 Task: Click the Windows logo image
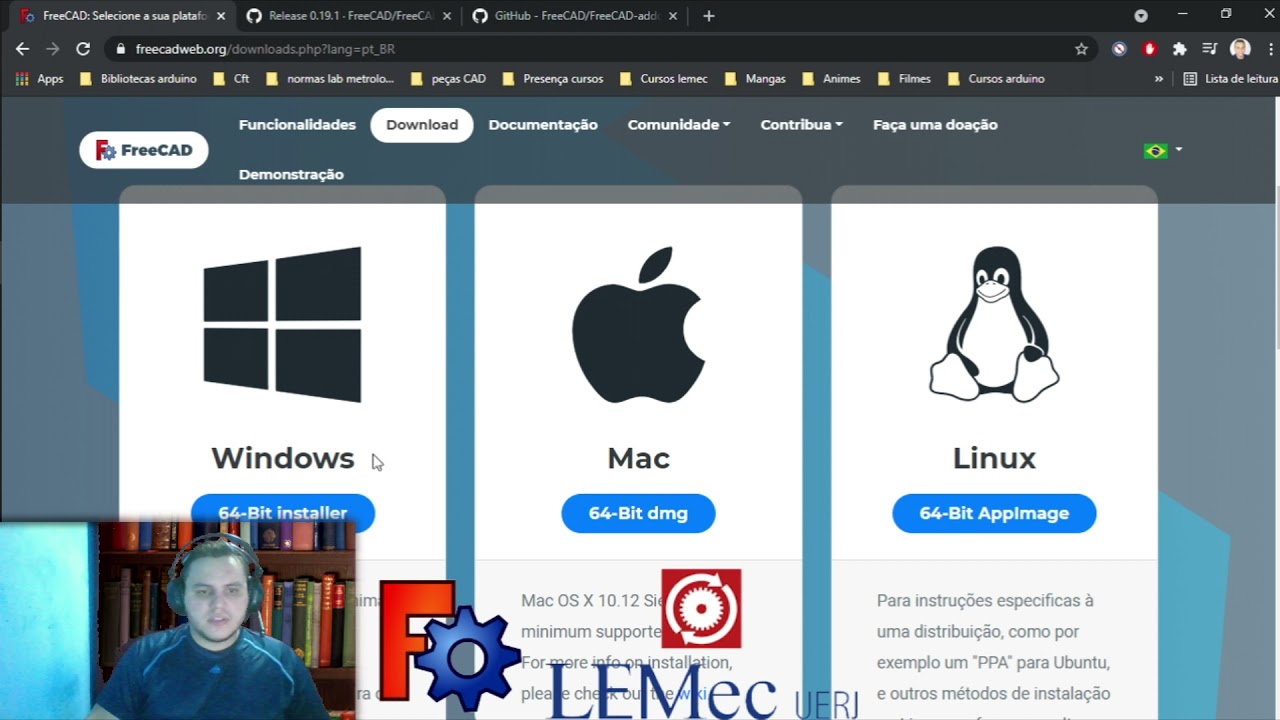click(282, 325)
